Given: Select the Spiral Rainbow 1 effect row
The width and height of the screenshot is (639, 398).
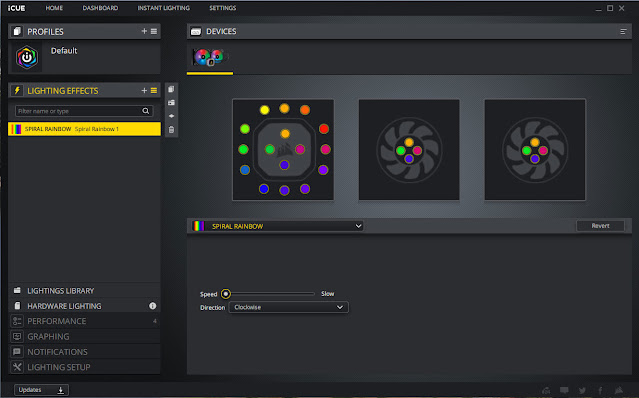Looking at the screenshot, I should [84, 129].
